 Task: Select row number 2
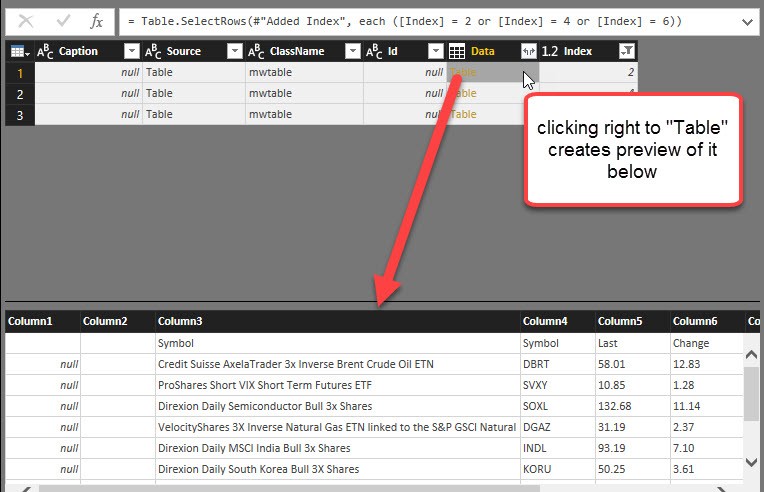pos(20,94)
